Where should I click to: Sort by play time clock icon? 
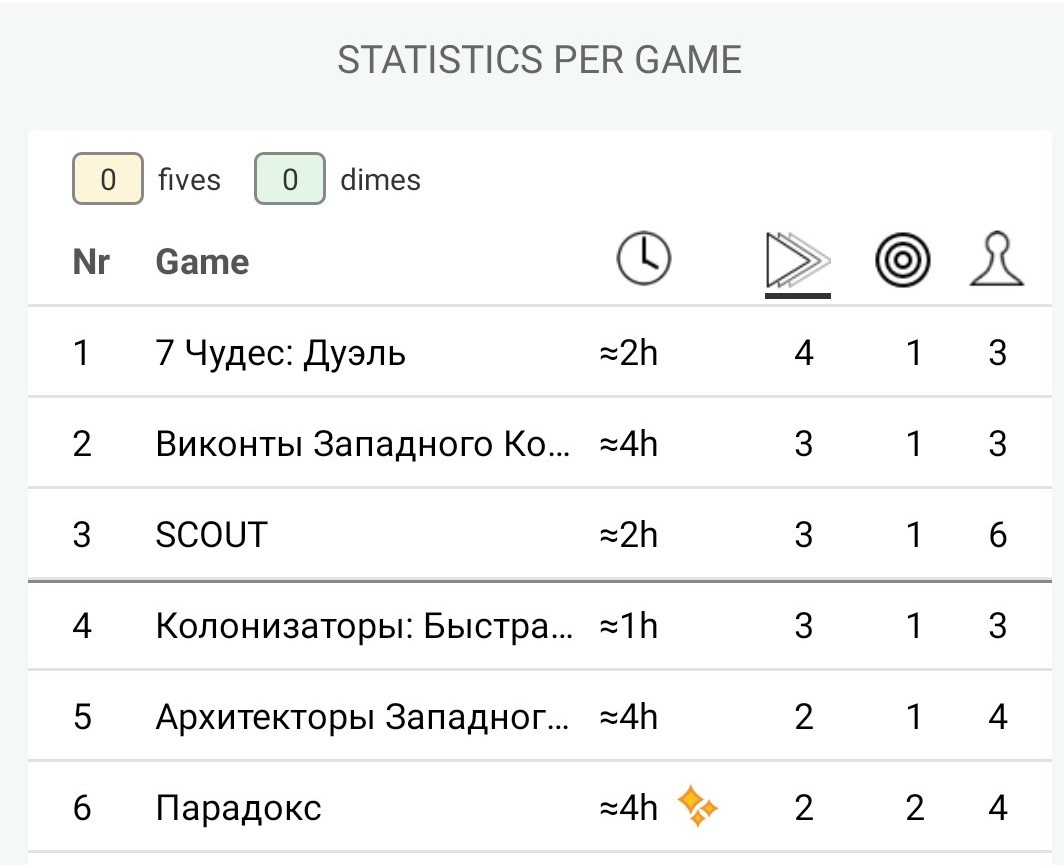pyautogui.click(x=643, y=261)
